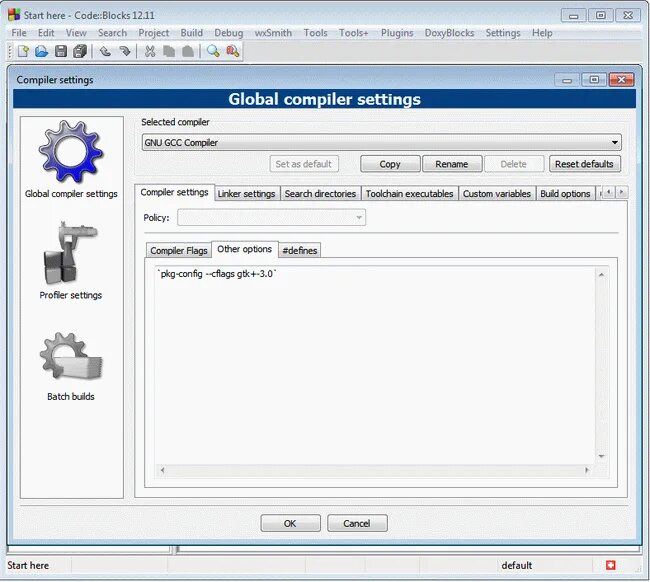Open the Plugins menu
This screenshot has height=582, width=650.
(x=397, y=33)
